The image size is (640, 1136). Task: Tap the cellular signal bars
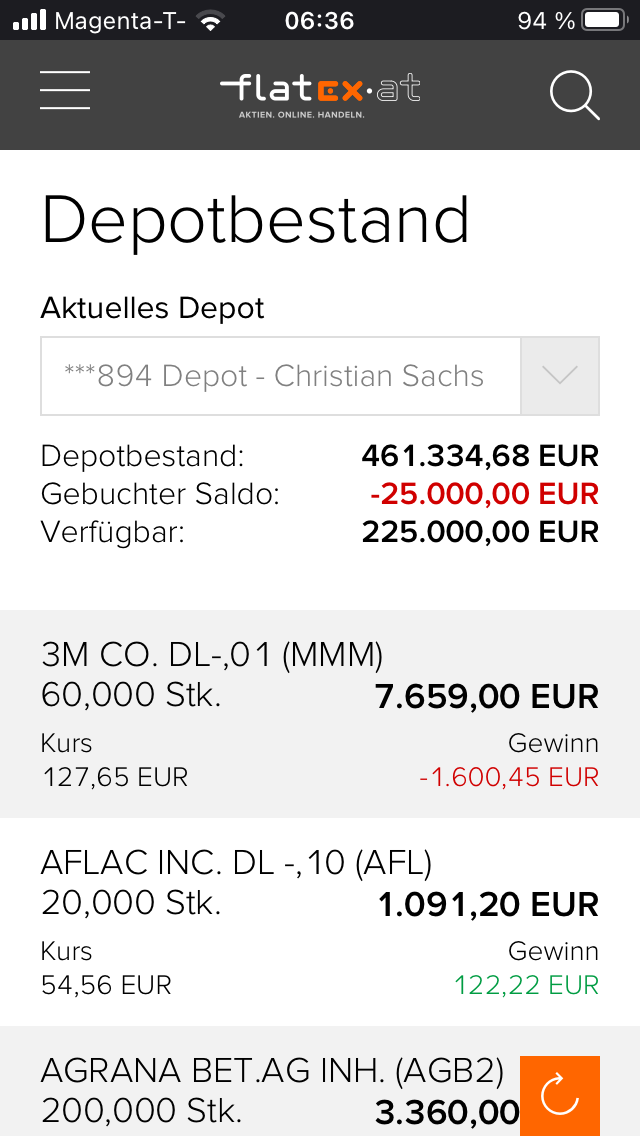(x=30, y=20)
